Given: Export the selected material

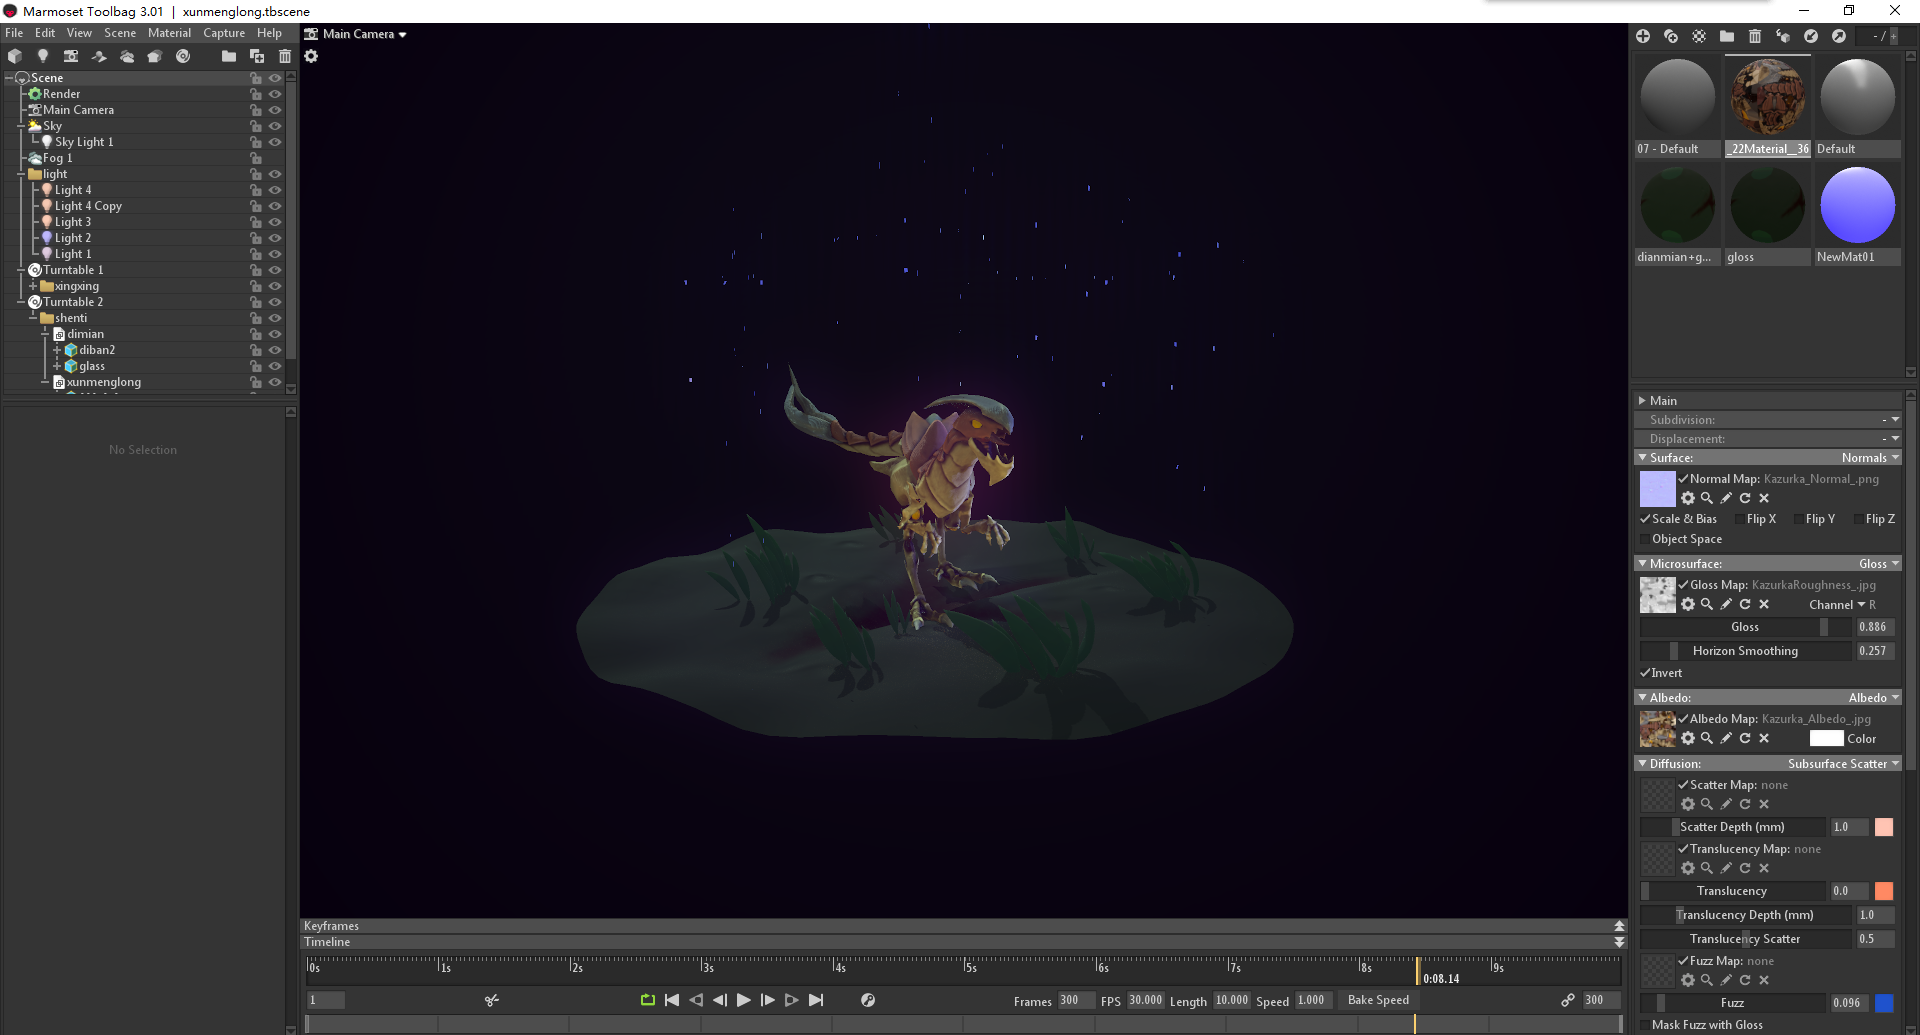Looking at the screenshot, I should tap(1839, 36).
